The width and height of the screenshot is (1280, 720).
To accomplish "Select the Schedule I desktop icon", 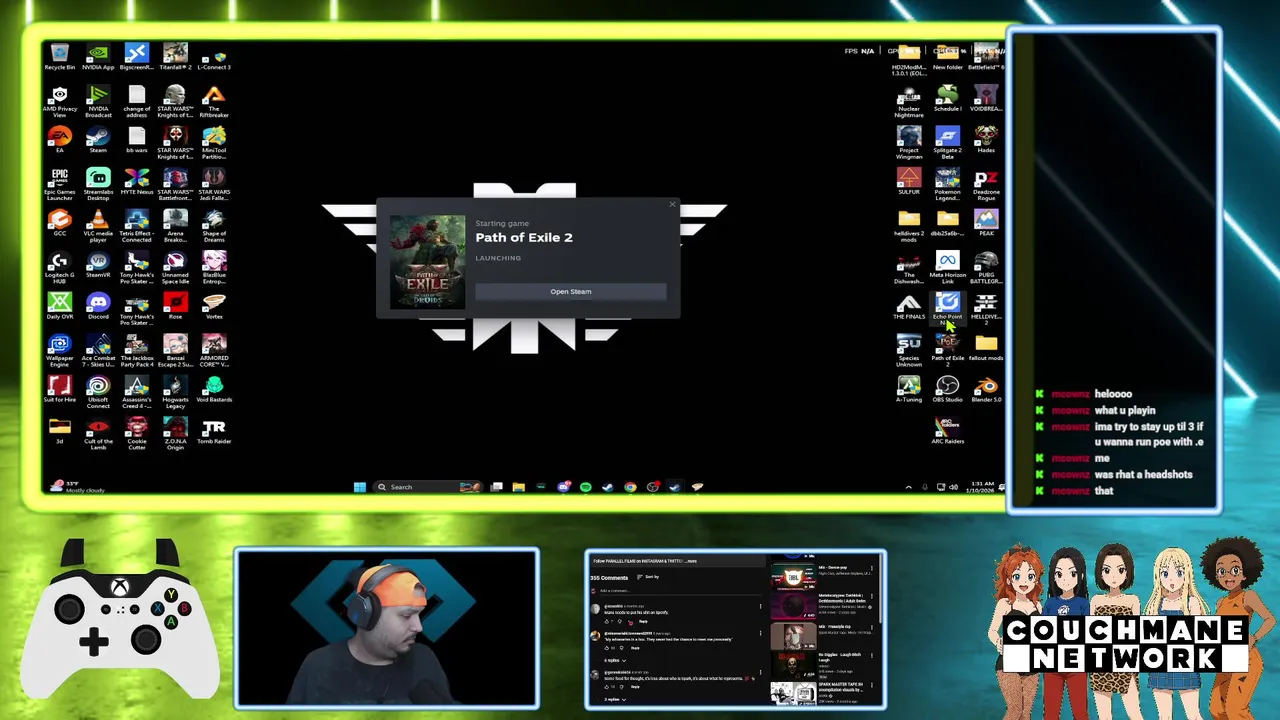I will click(x=947, y=99).
